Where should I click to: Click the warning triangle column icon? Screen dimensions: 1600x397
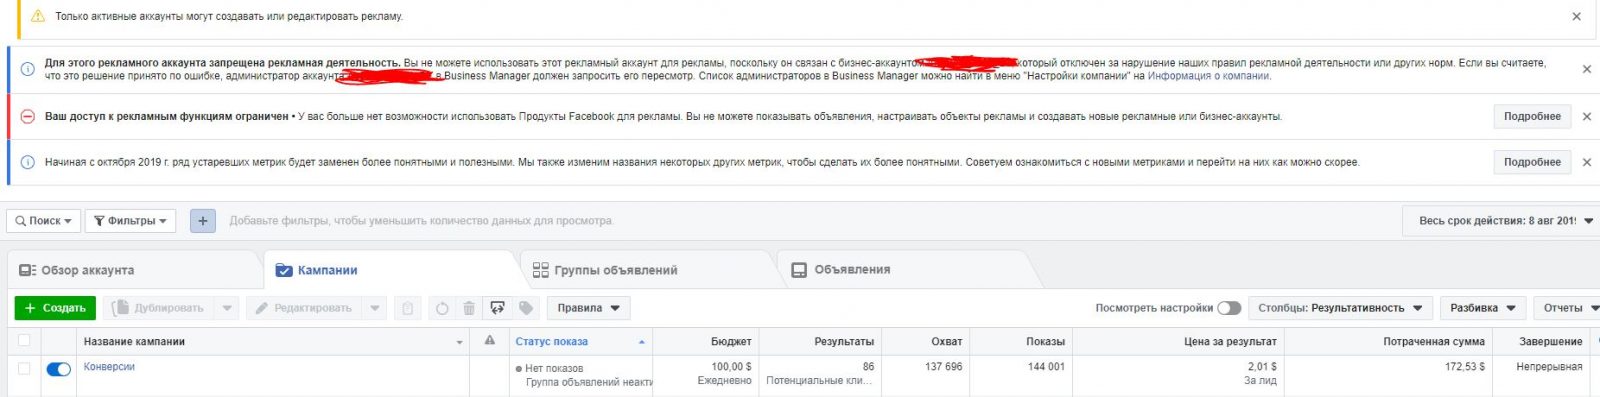tap(490, 341)
